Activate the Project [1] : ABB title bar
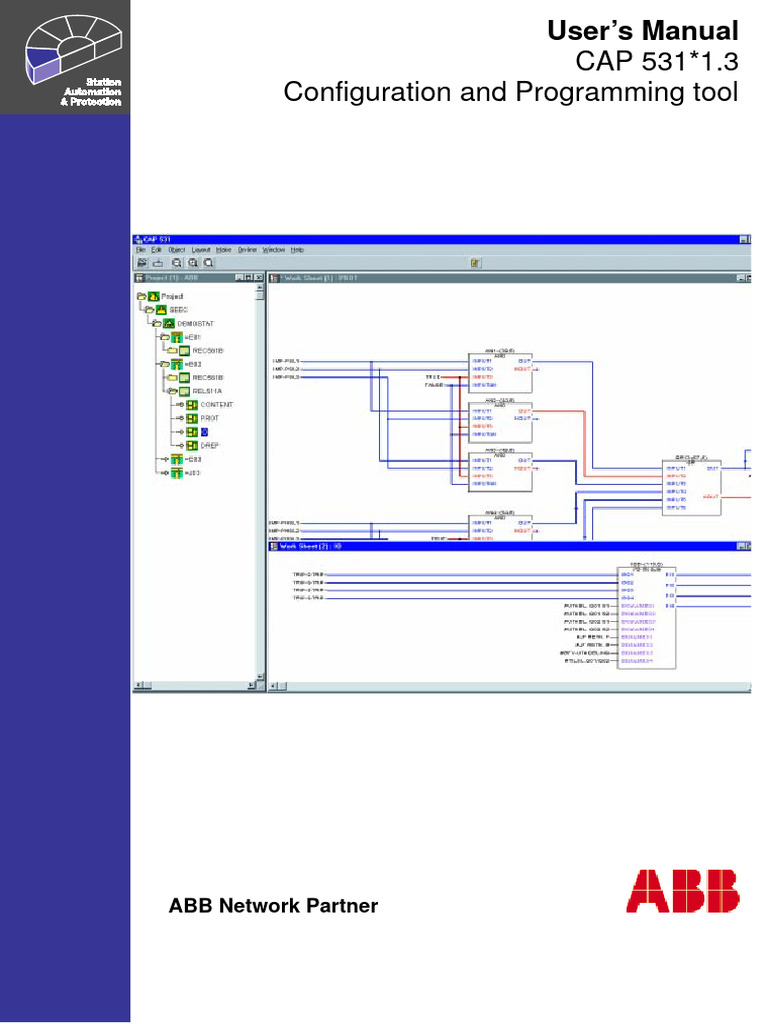This screenshot has width=768, height=1024. [x=199, y=278]
